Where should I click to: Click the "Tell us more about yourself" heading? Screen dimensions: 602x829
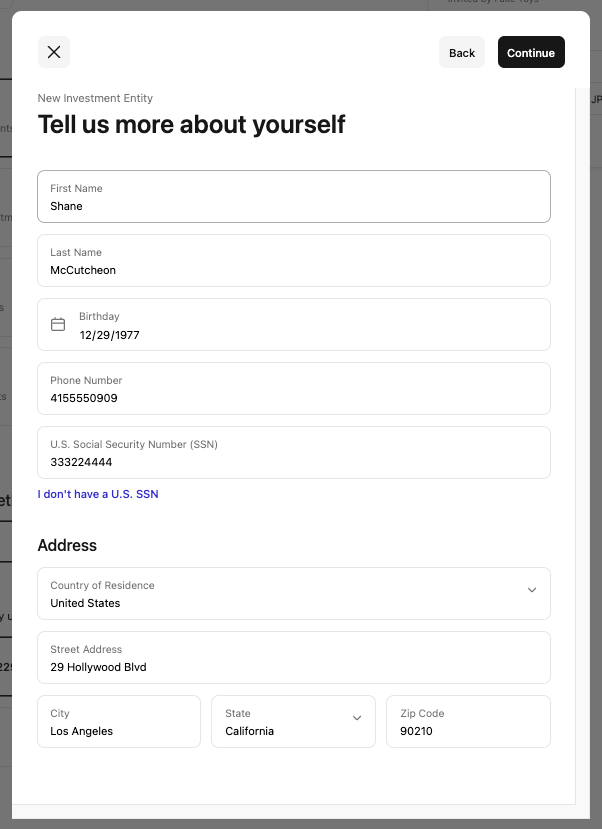191,125
